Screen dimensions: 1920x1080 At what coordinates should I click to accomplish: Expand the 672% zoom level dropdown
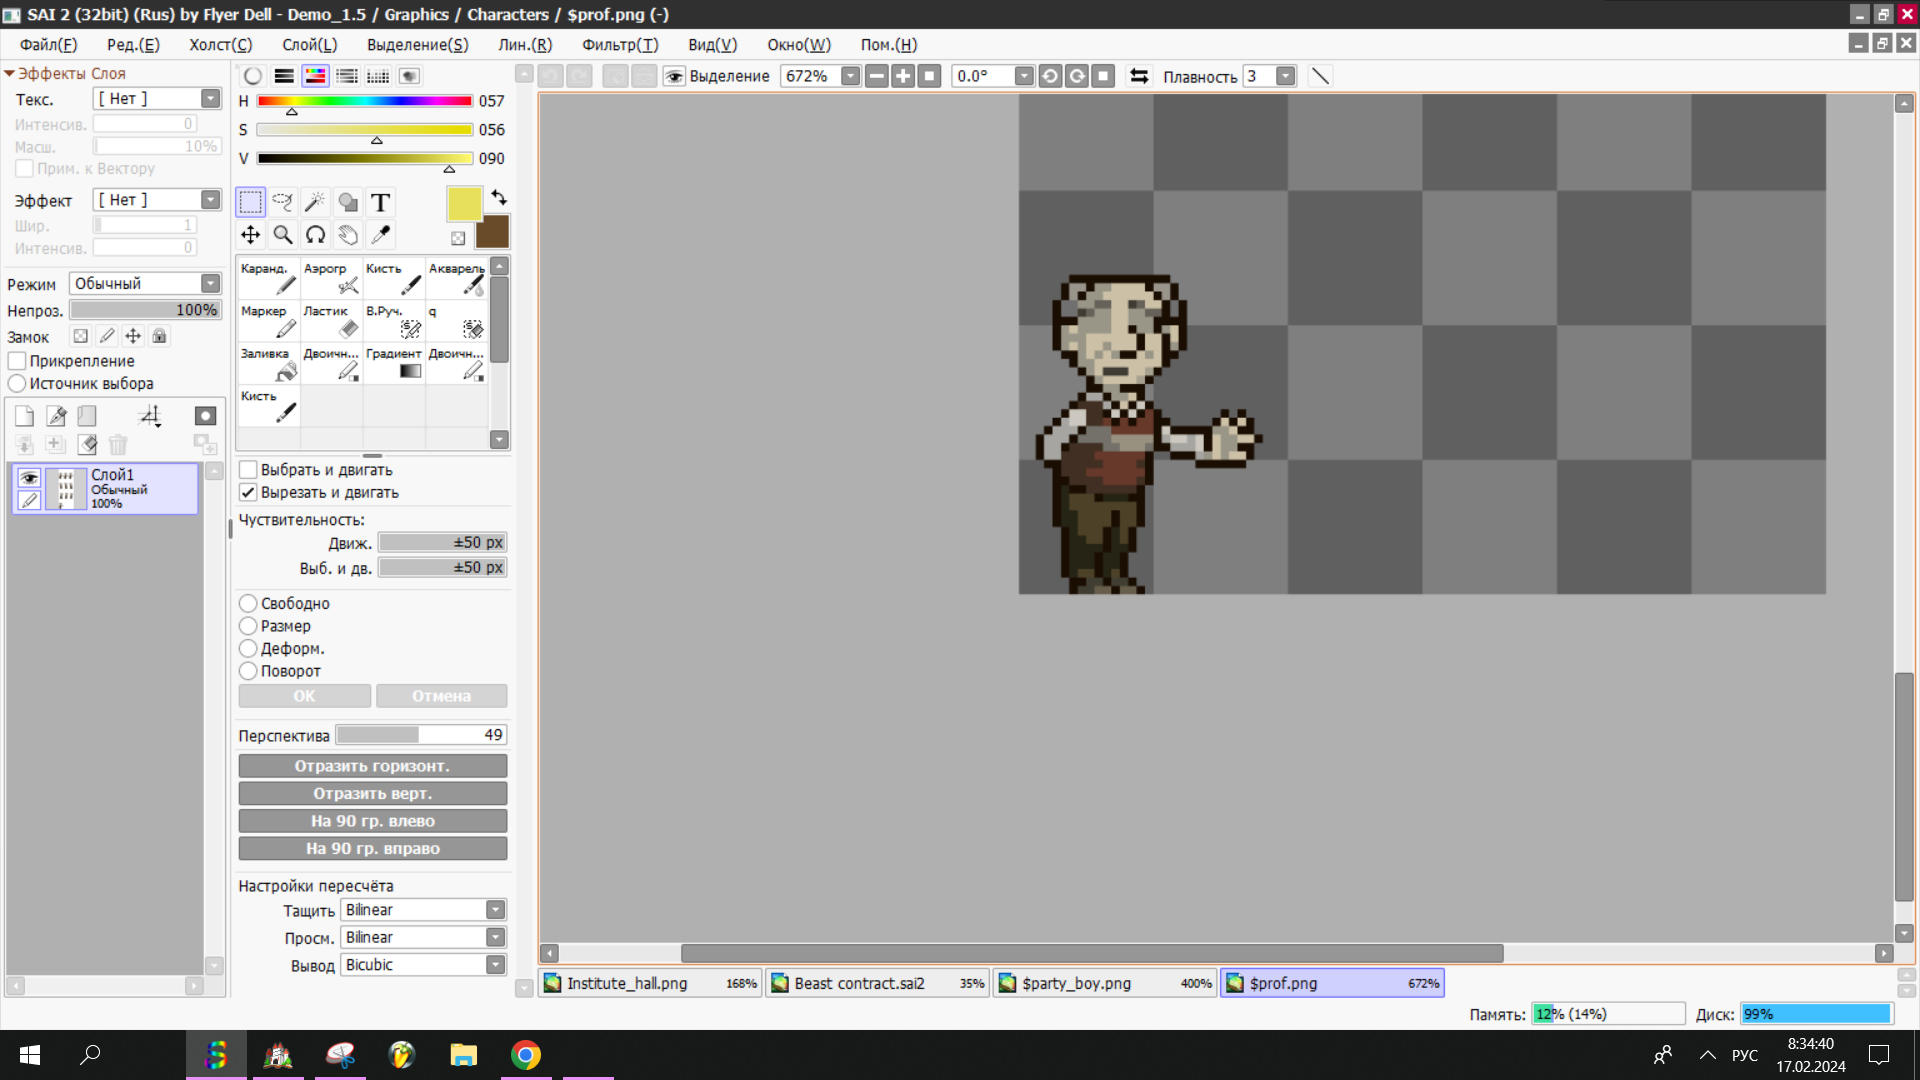tap(850, 76)
